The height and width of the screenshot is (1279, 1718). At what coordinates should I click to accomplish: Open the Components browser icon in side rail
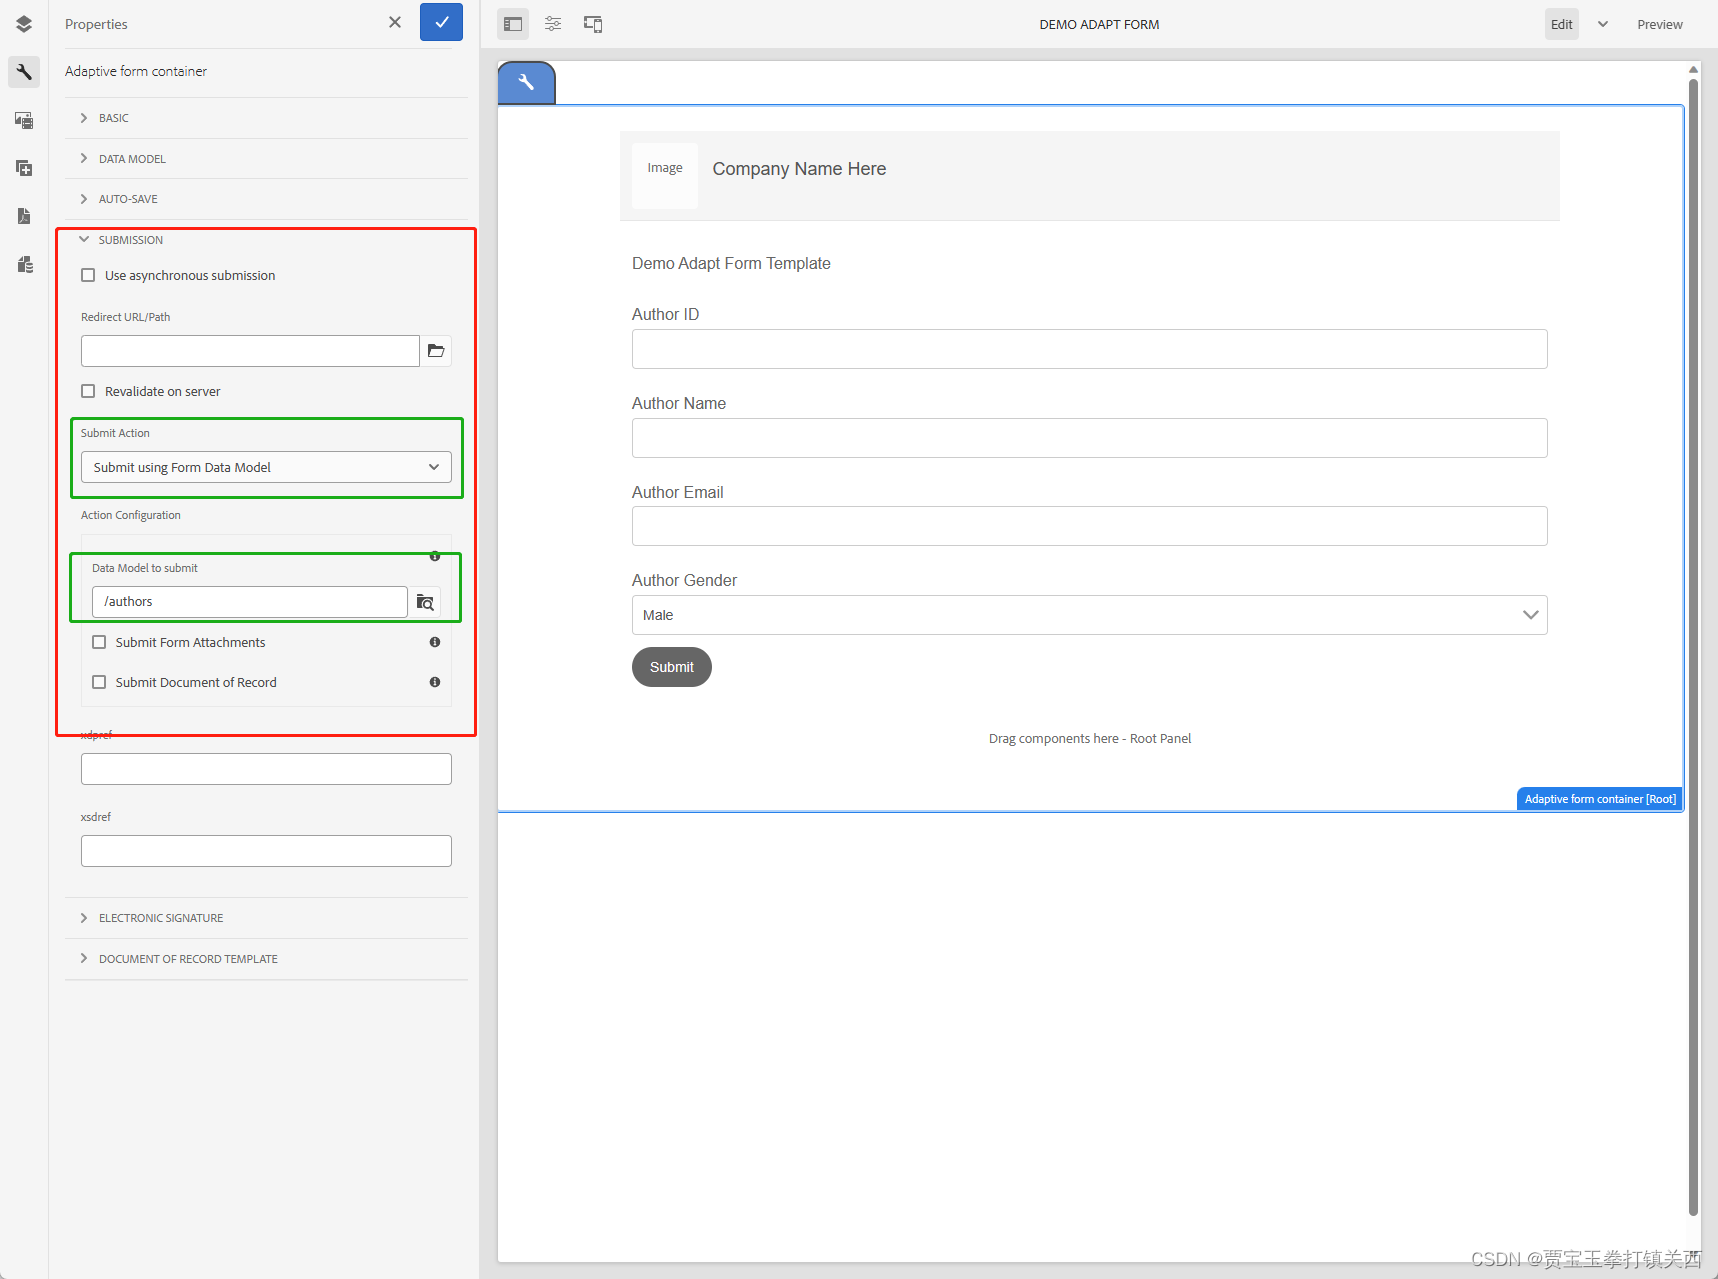click(24, 168)
